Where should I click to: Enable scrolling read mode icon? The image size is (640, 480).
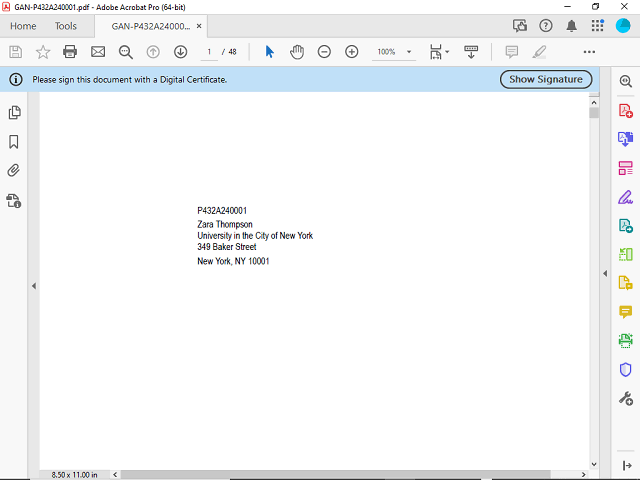click(471, 52)
